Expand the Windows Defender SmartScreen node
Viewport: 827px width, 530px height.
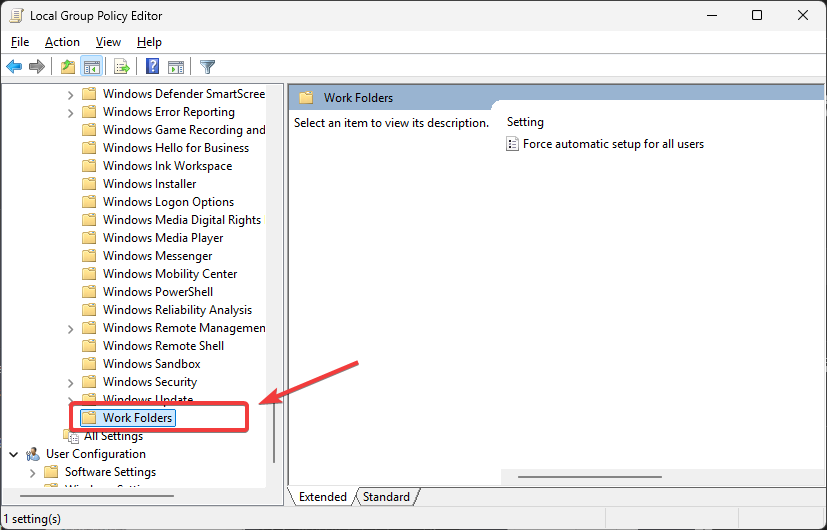pyautogui.click(x=70, y=95)
